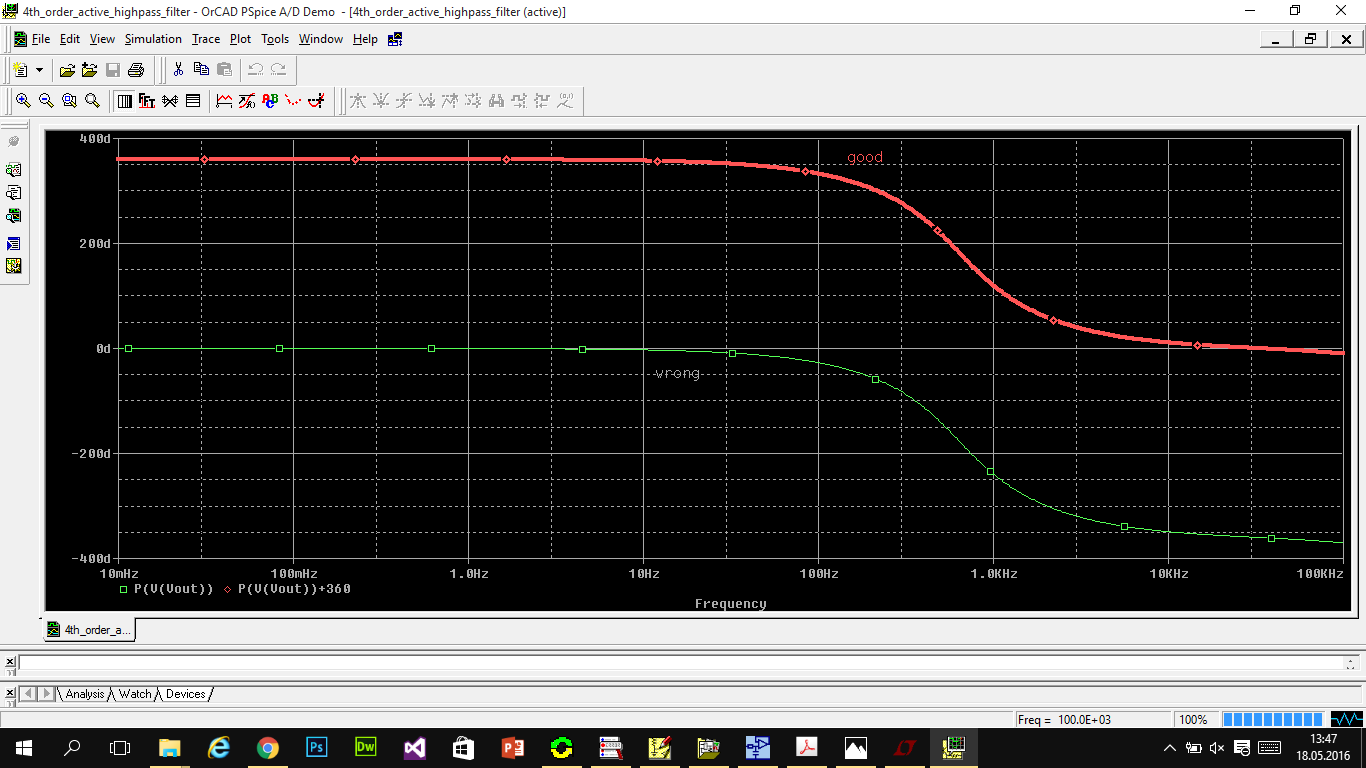Open the View menu
1366x768 pixels.
(102, 39)
